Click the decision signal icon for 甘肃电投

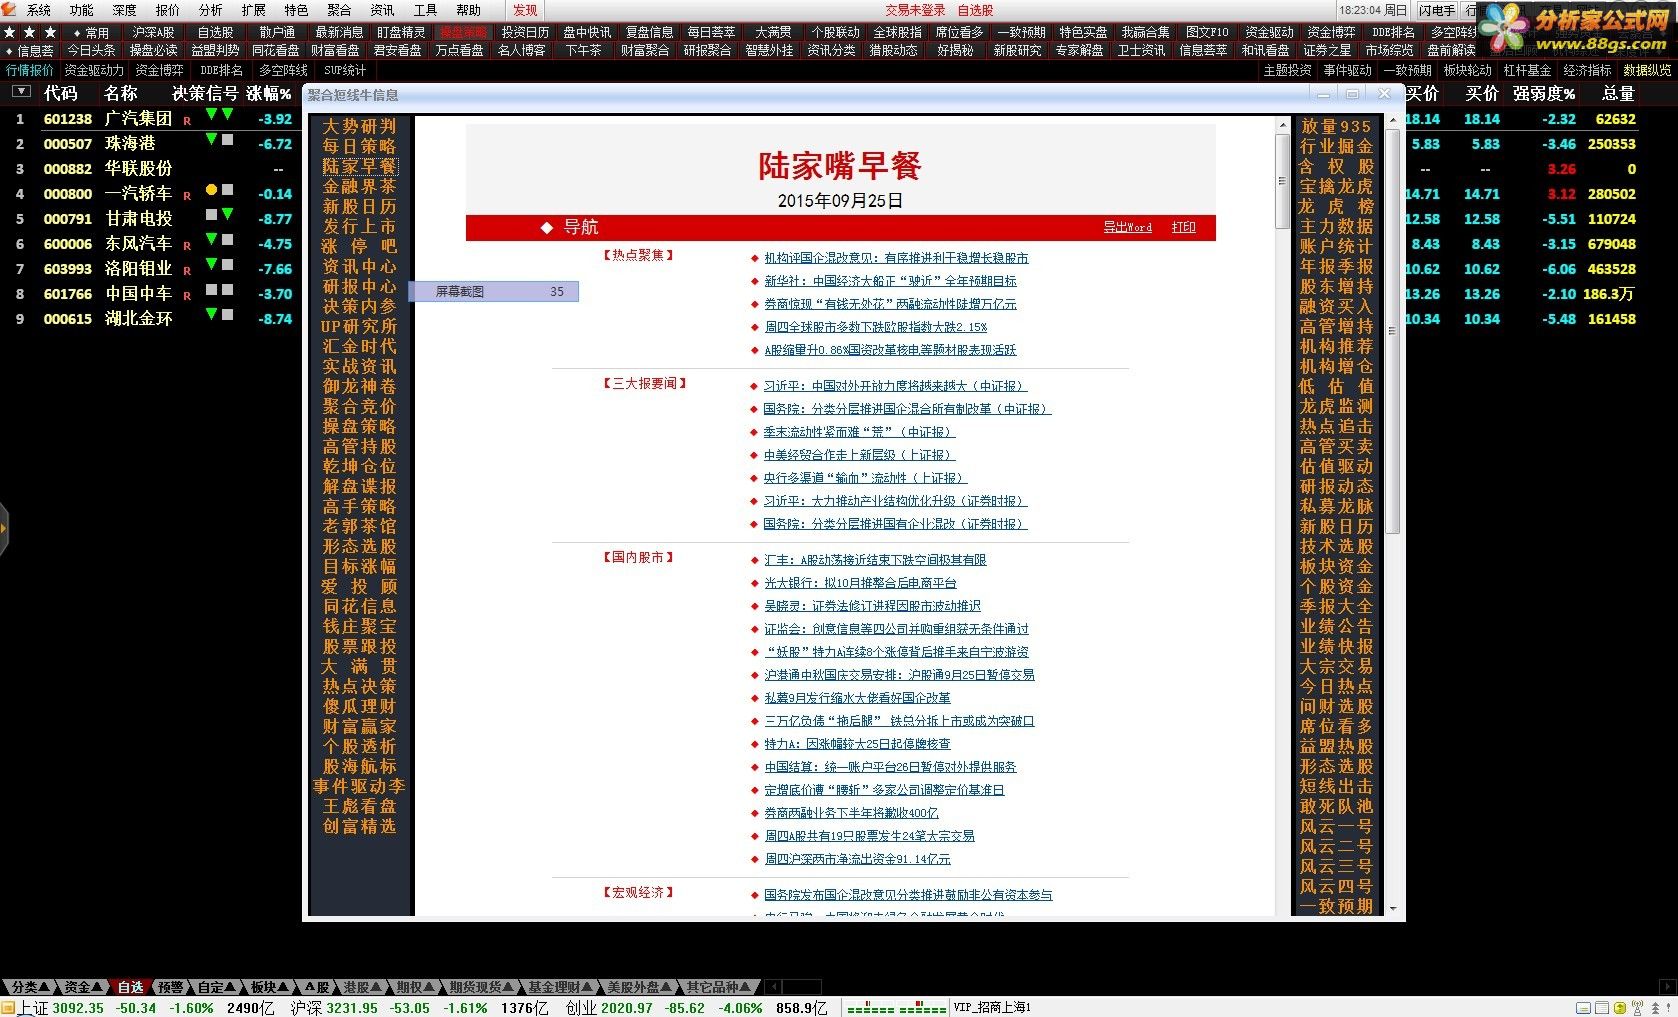click(x=219, y=214)
